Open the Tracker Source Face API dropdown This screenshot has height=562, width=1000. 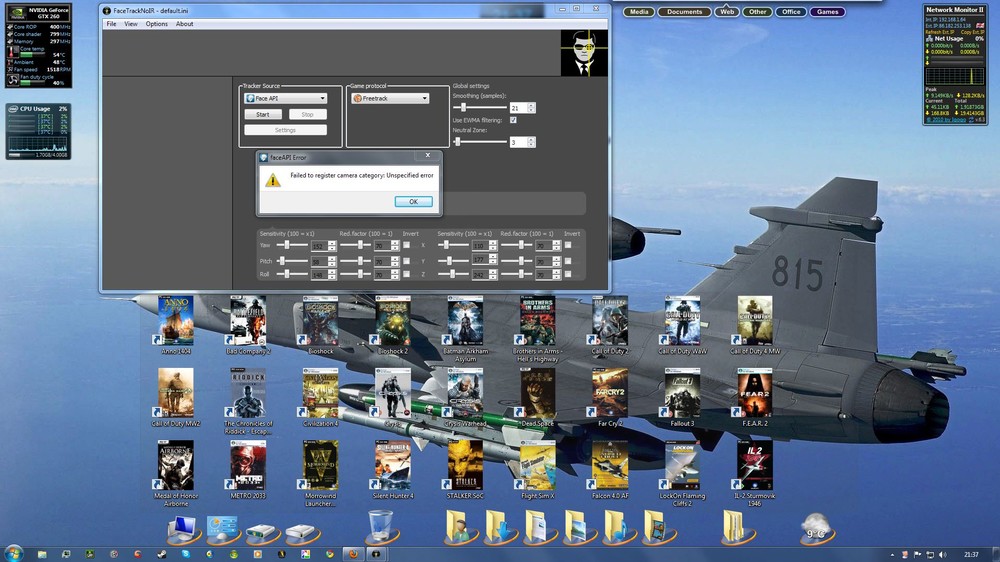coord(286,98)
